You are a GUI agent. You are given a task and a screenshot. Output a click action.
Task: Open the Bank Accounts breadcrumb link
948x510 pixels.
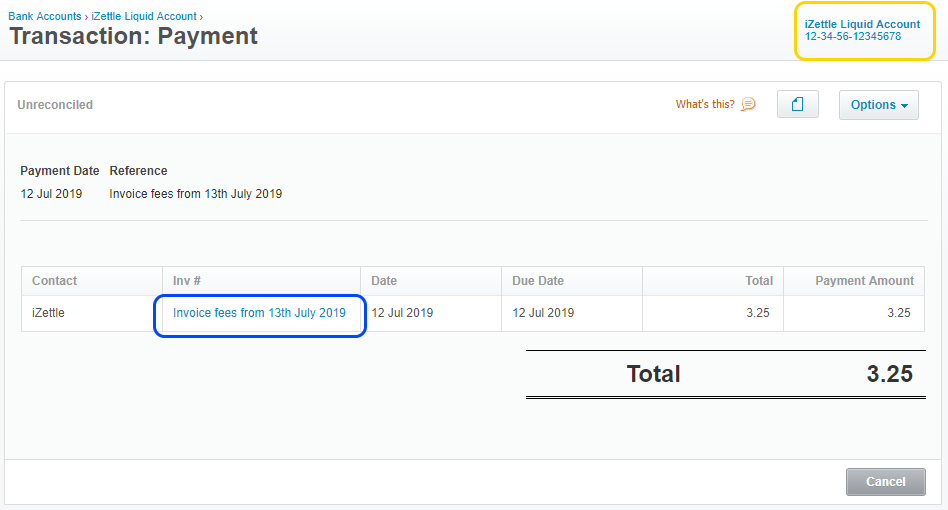[x=44, y=16]
